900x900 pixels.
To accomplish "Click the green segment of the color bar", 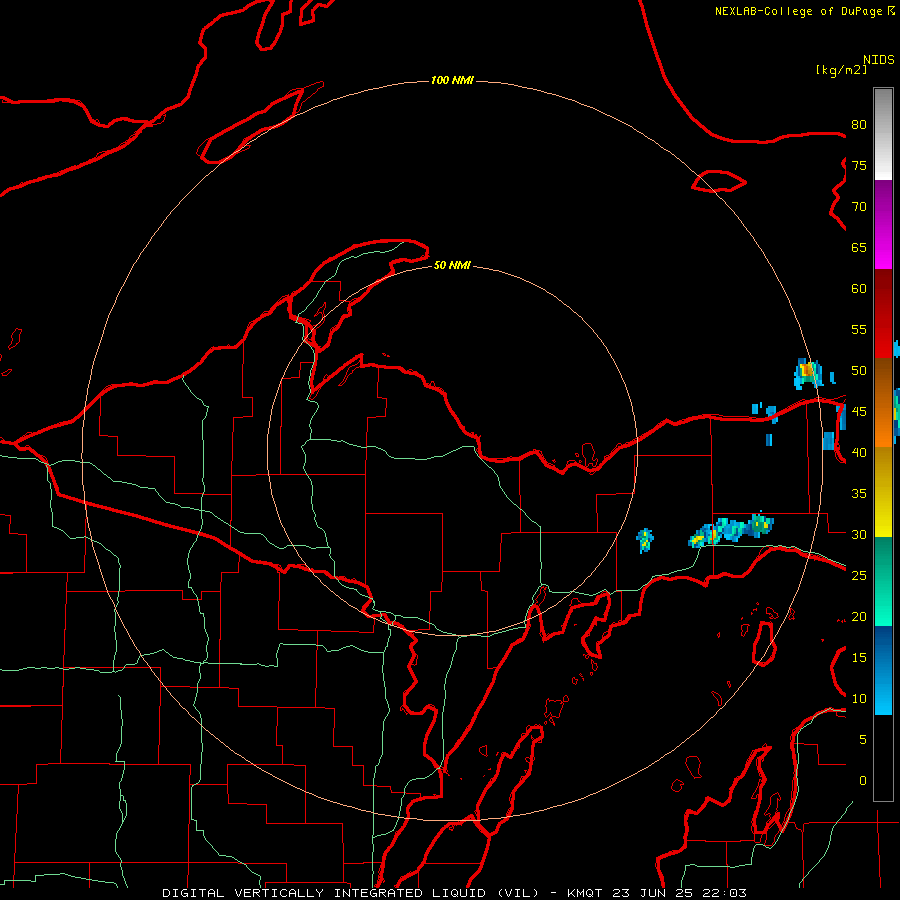I will click(883, 581).
